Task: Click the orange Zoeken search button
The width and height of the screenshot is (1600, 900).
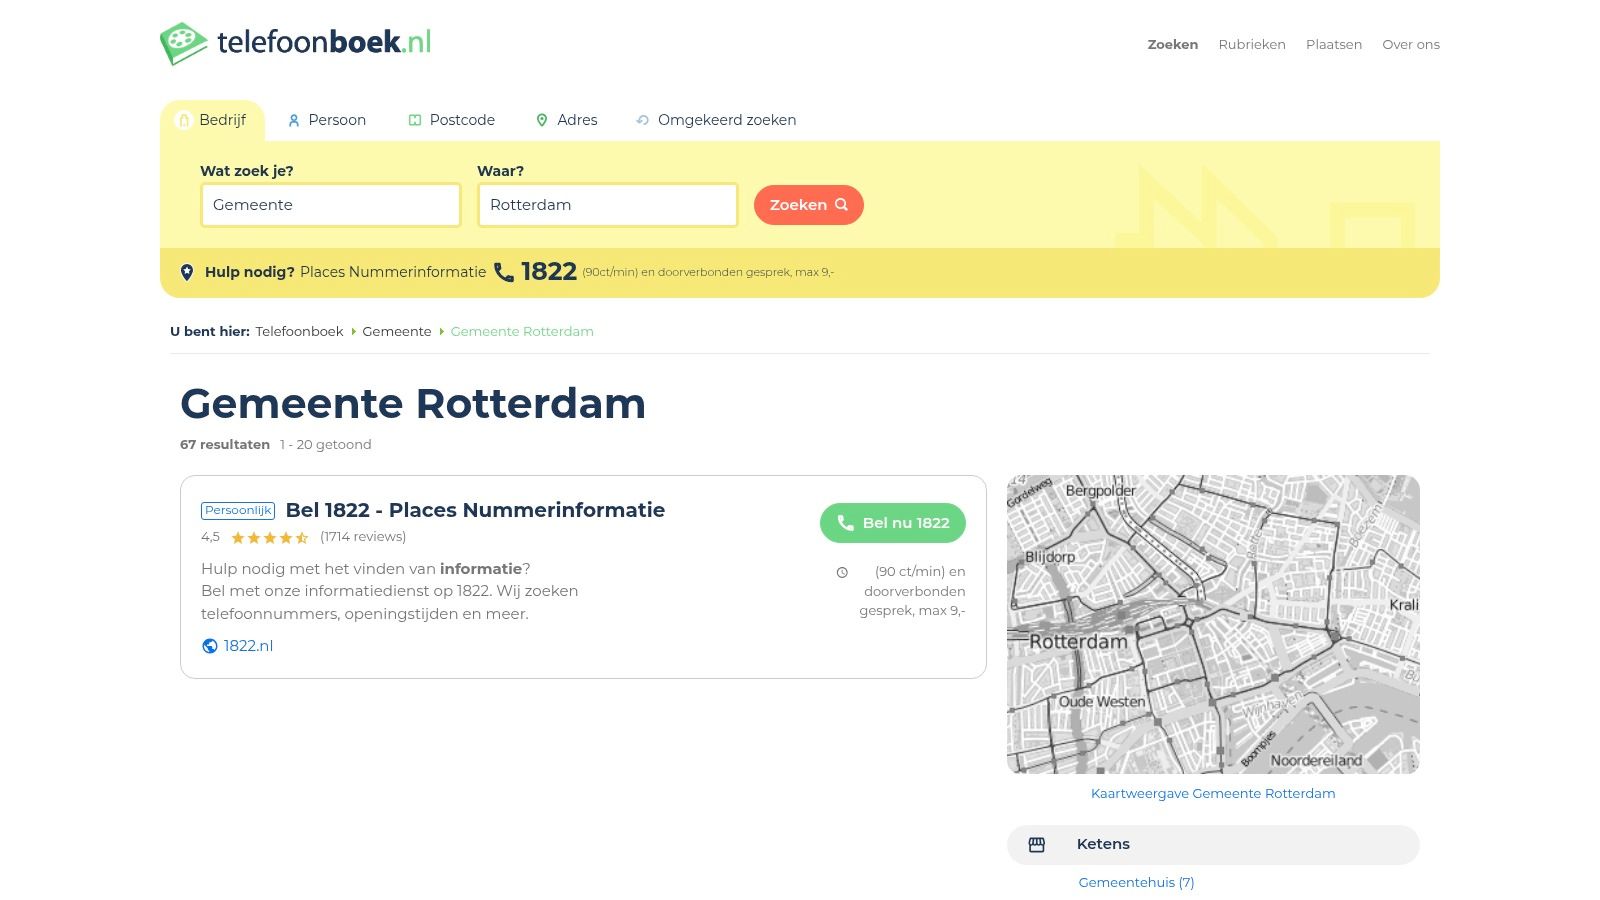Action: click(x=809, y=205)
